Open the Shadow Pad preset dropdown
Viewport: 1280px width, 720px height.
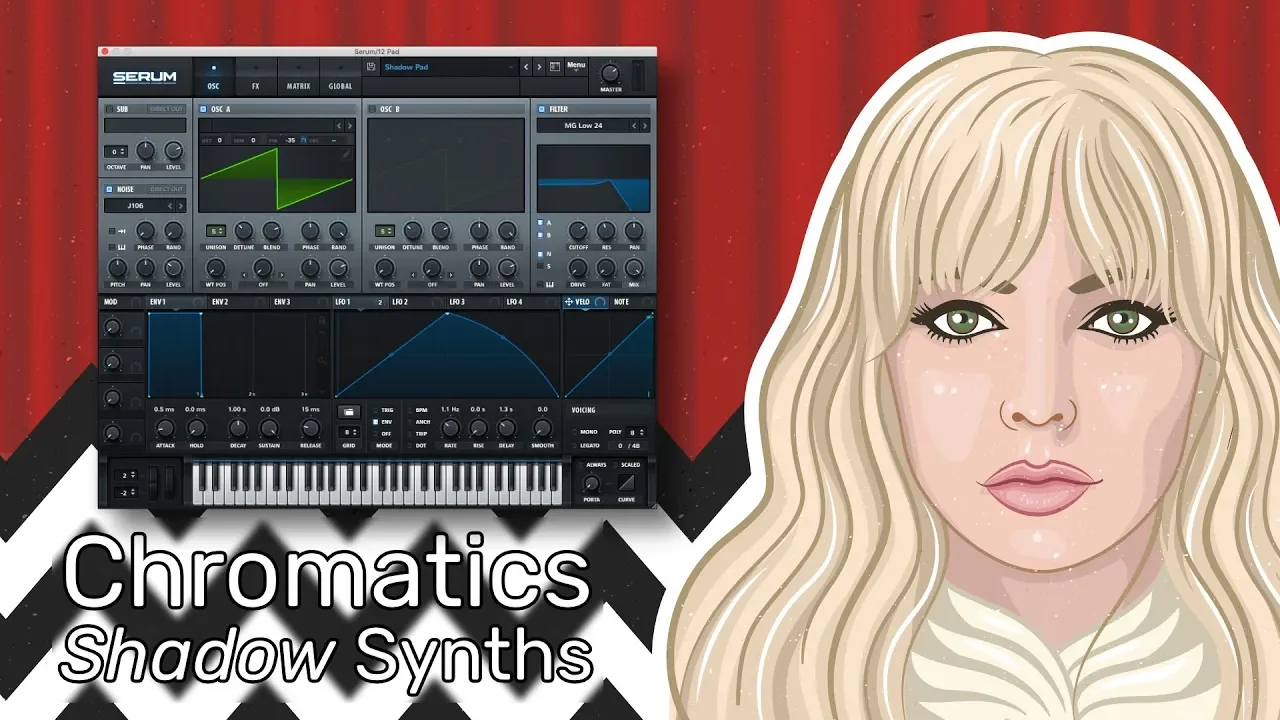click(449, 67)
